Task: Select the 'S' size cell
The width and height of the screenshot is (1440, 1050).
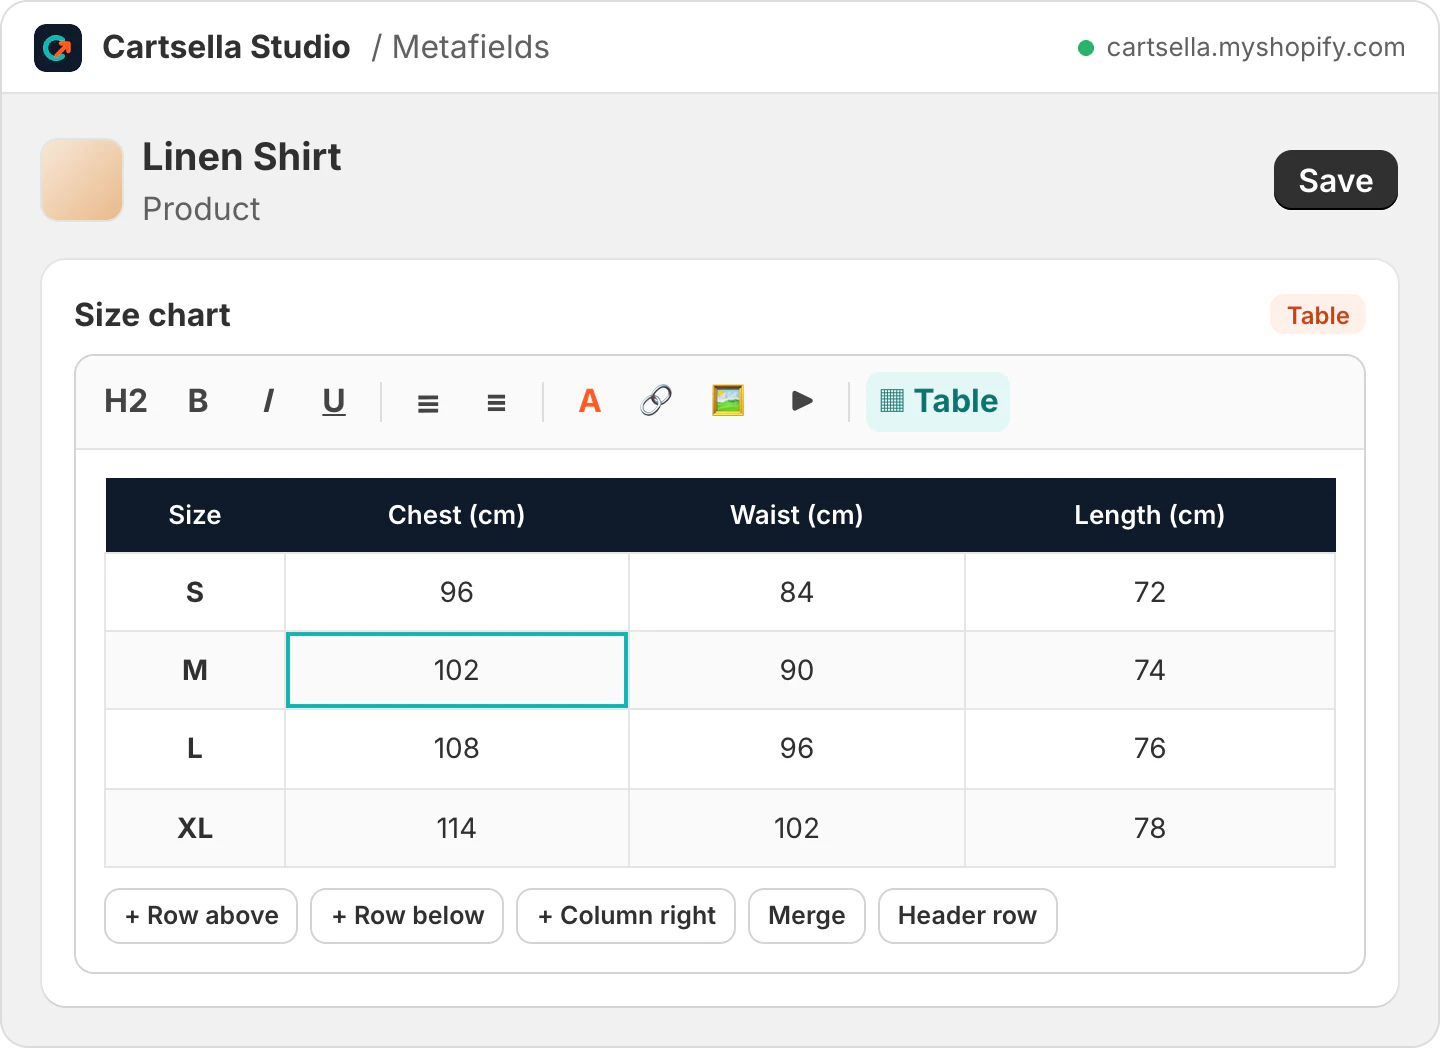Action: [x=195, y=592]
